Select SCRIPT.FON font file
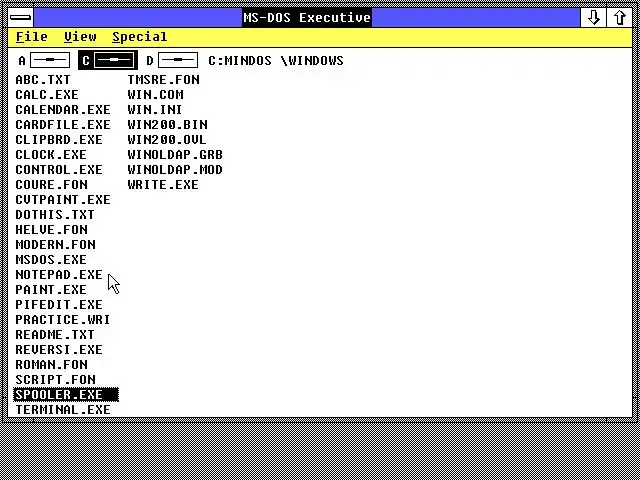 (56, 380)
